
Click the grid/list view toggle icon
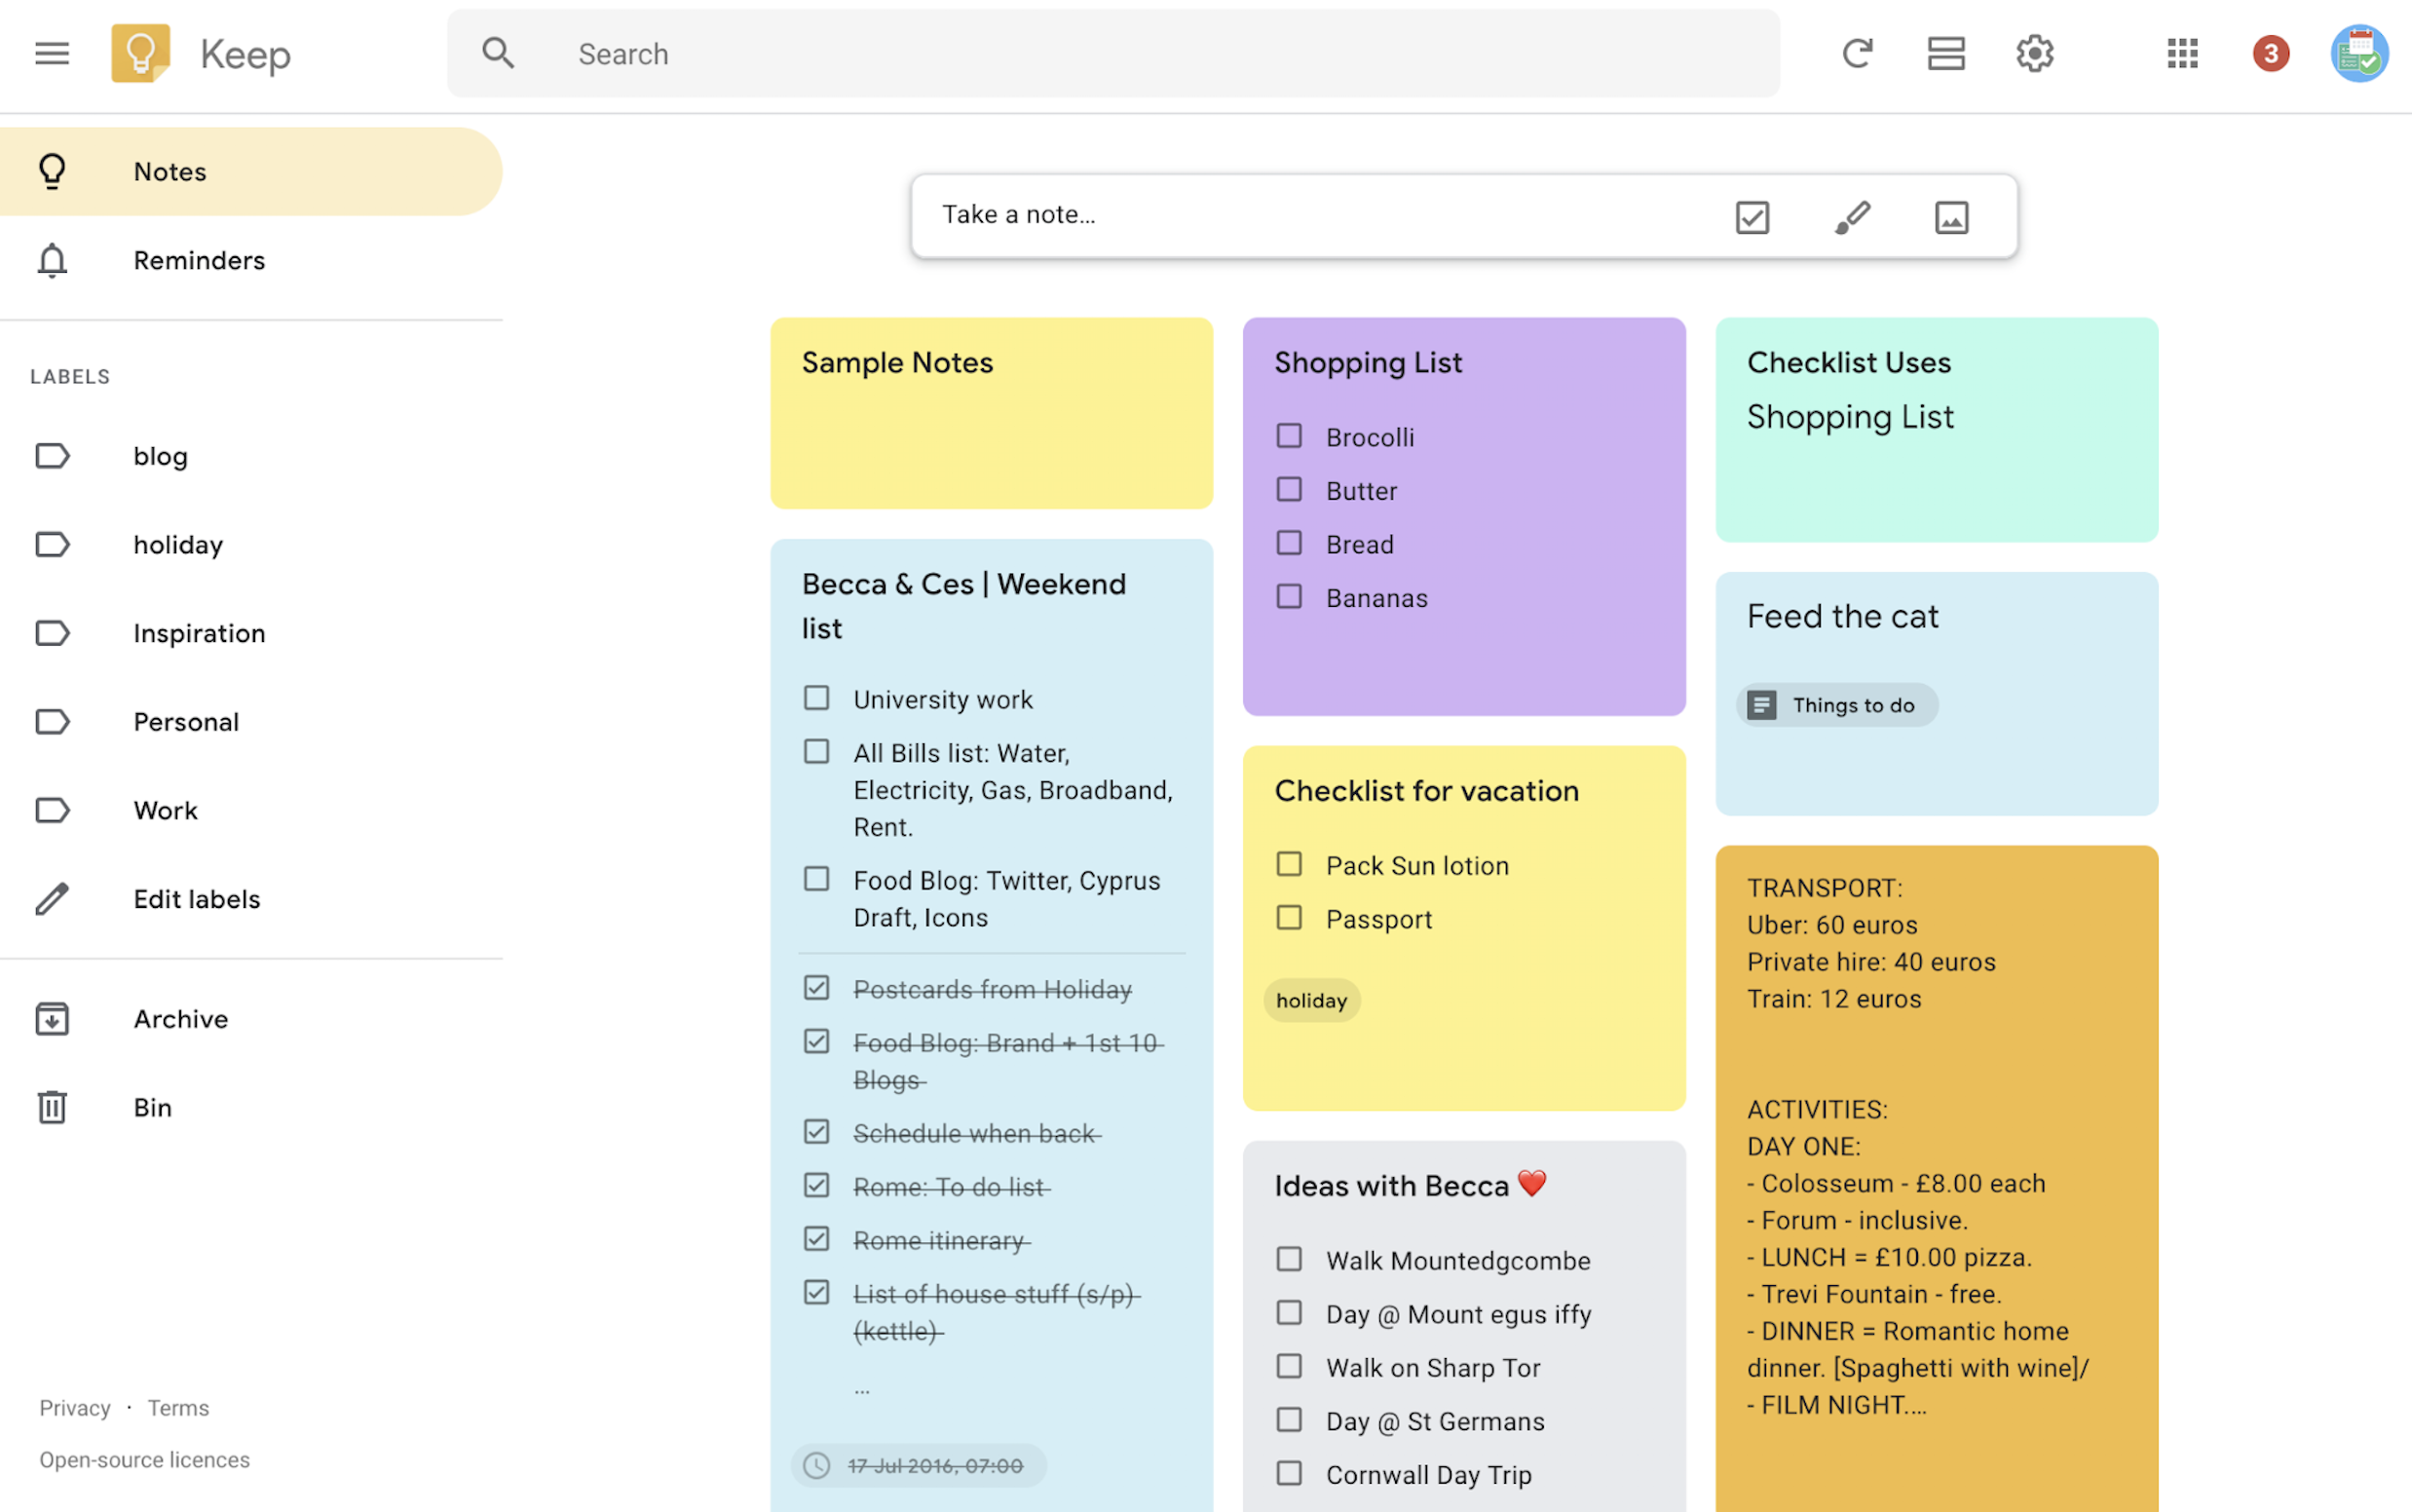click(x=1943, y=51)
